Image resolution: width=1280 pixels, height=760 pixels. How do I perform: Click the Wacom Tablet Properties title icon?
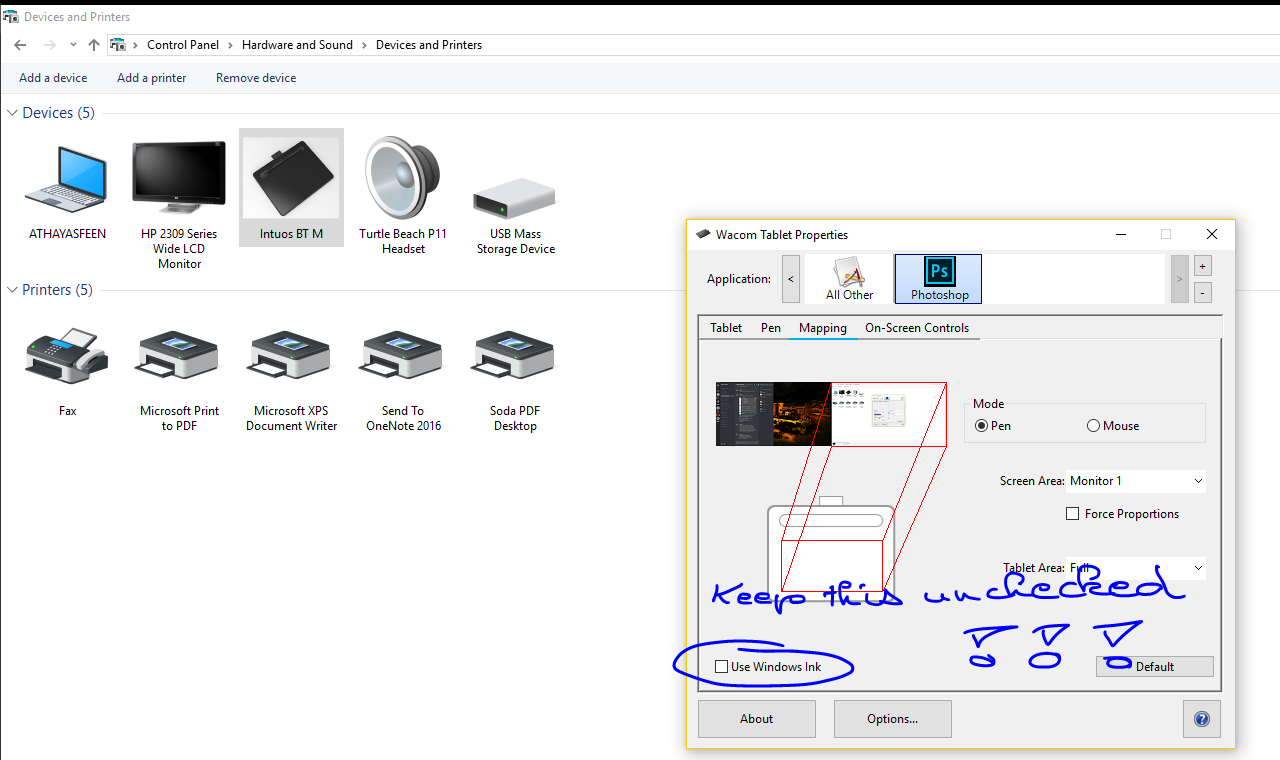point(703,235)
